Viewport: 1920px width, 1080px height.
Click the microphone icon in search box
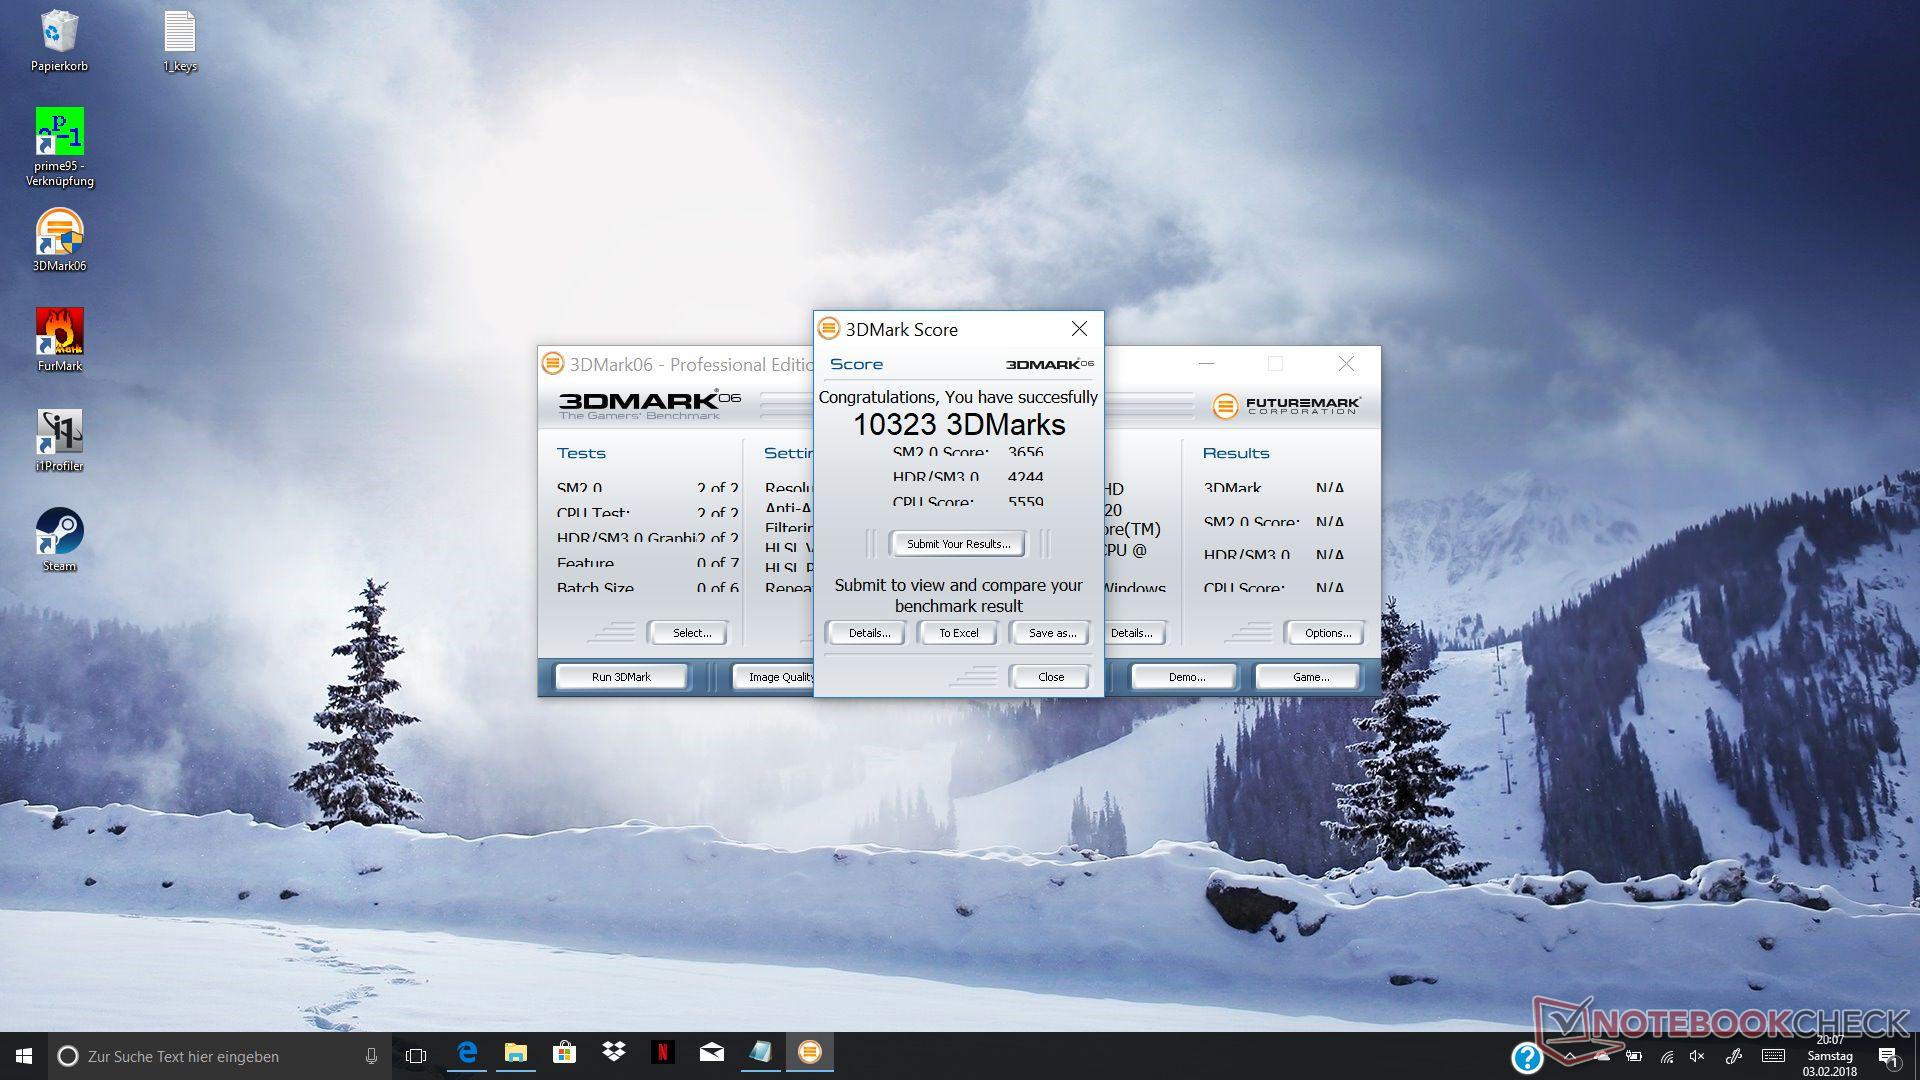(x=371, y=1056)
